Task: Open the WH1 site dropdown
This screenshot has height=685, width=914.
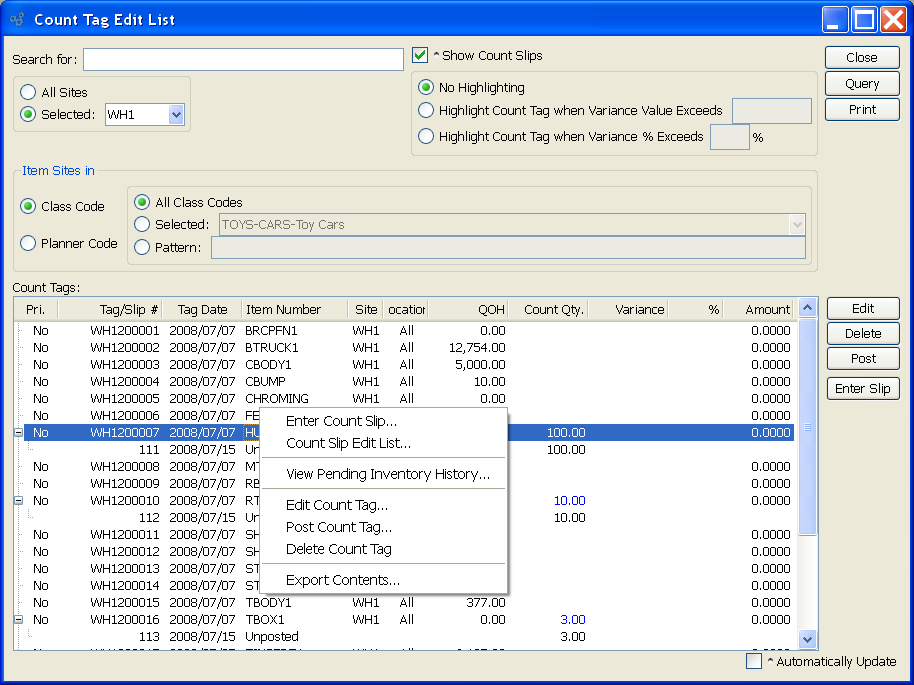Action: pos(176,115)
